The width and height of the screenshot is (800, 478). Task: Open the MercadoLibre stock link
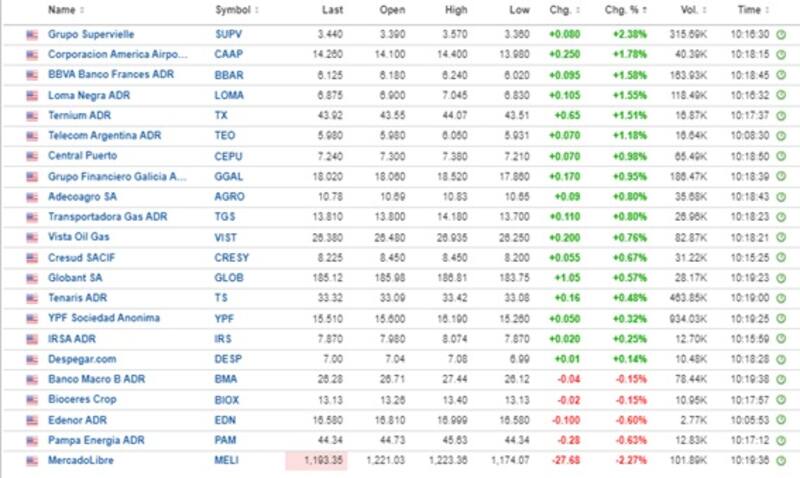pos(82,461)
